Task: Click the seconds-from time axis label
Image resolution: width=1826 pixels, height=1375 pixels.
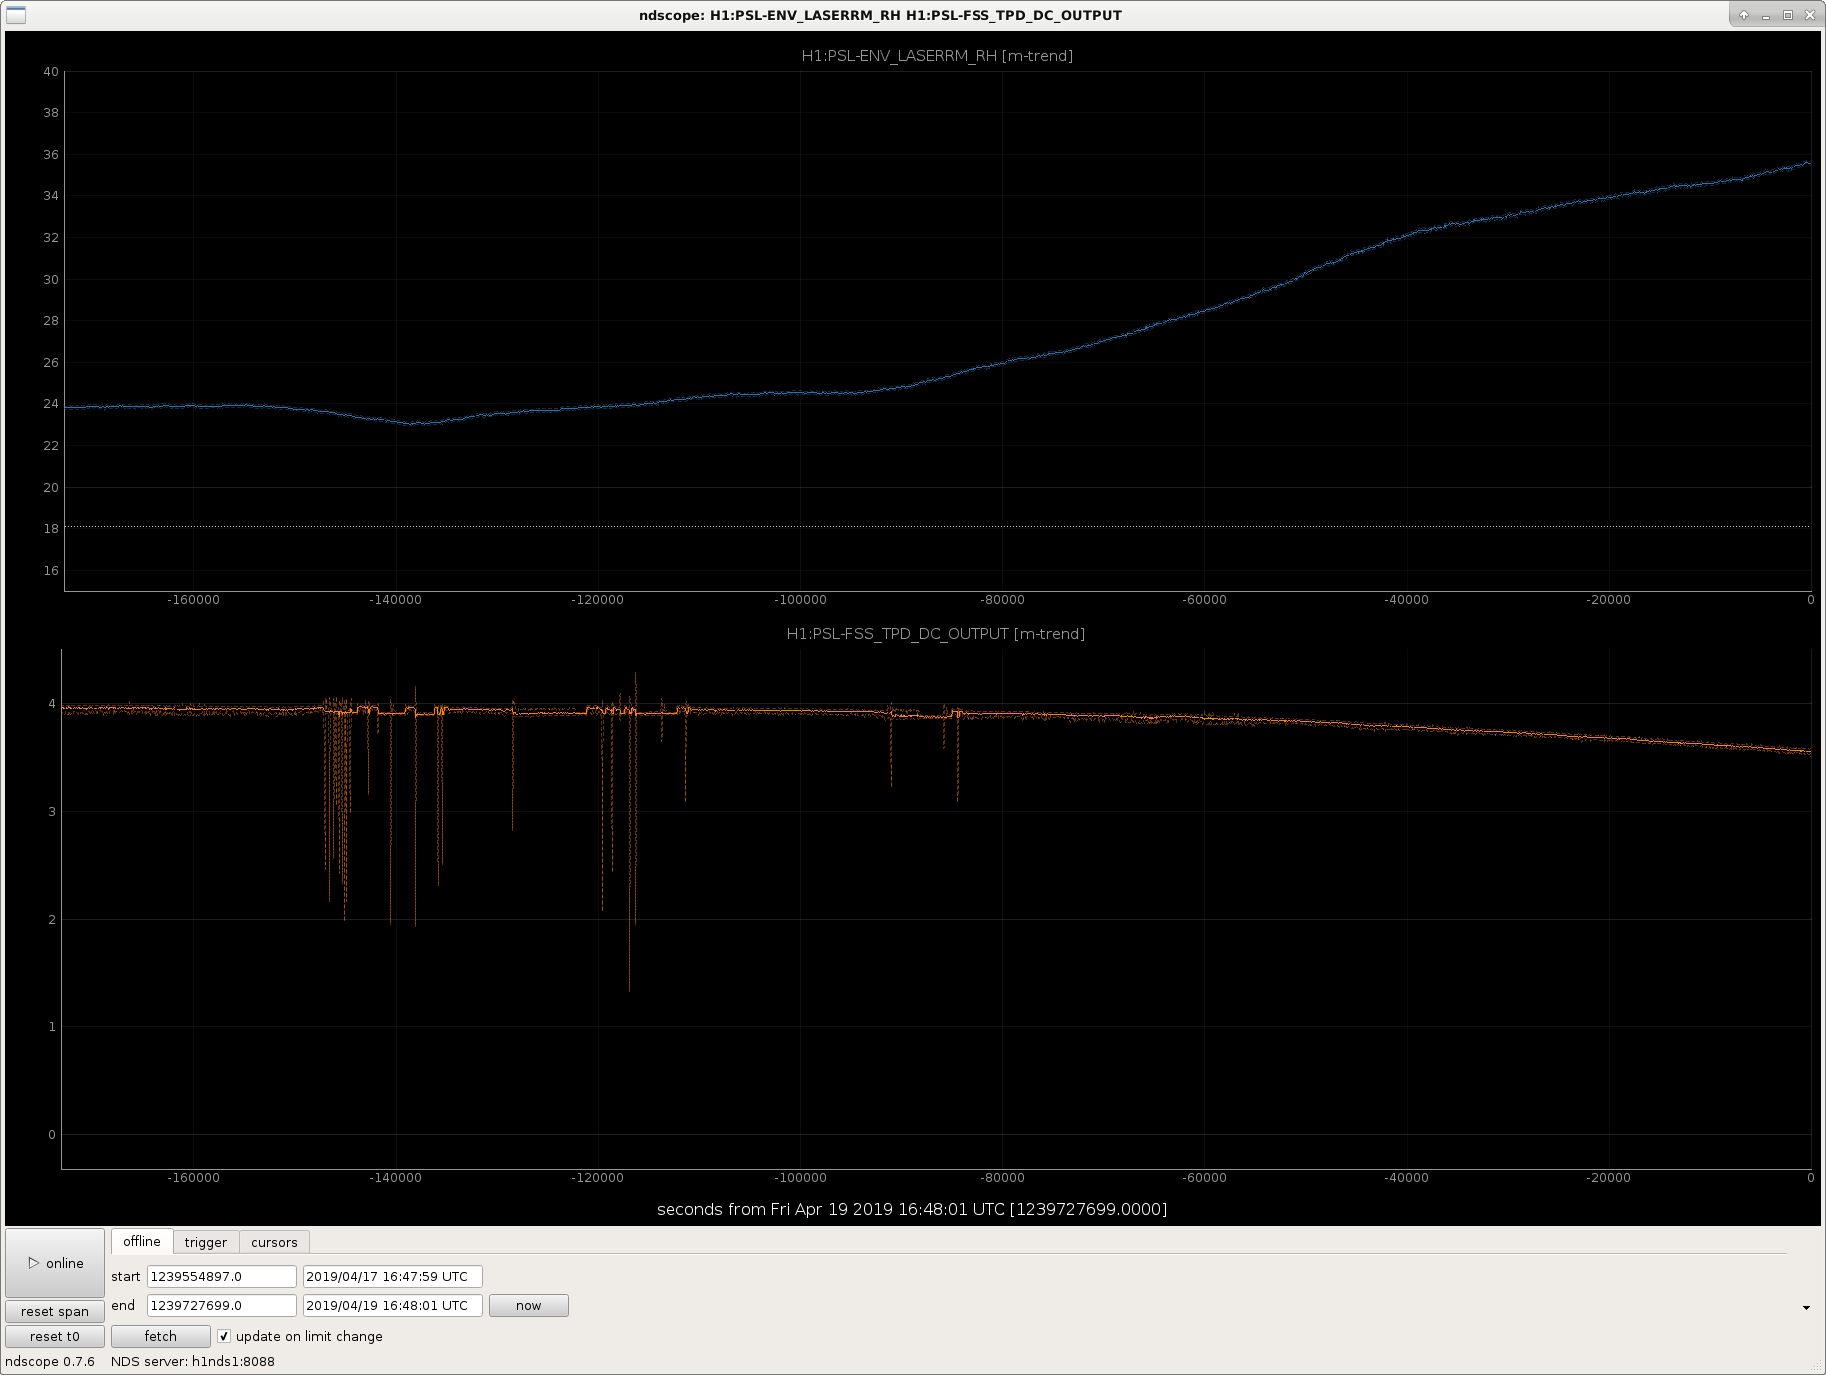Action: (x=912, y=1209)
